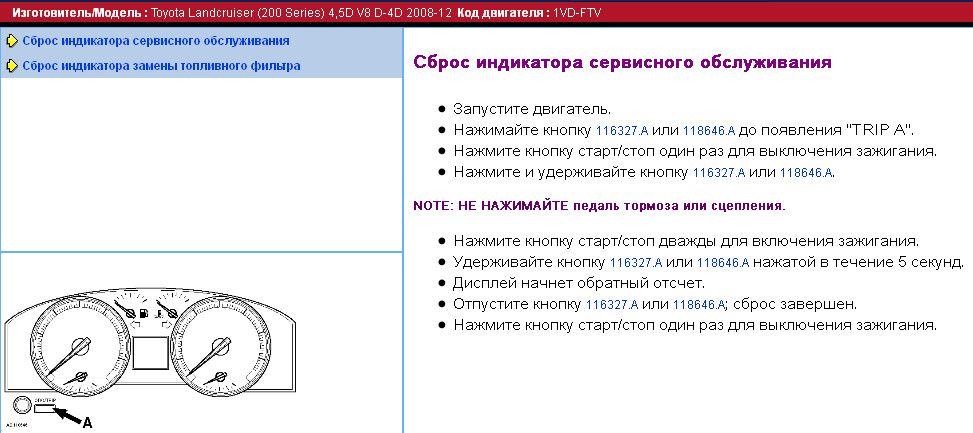Click 'Нажмите кнопку старт/стоп дважды' step text

(x=686, y=241)
